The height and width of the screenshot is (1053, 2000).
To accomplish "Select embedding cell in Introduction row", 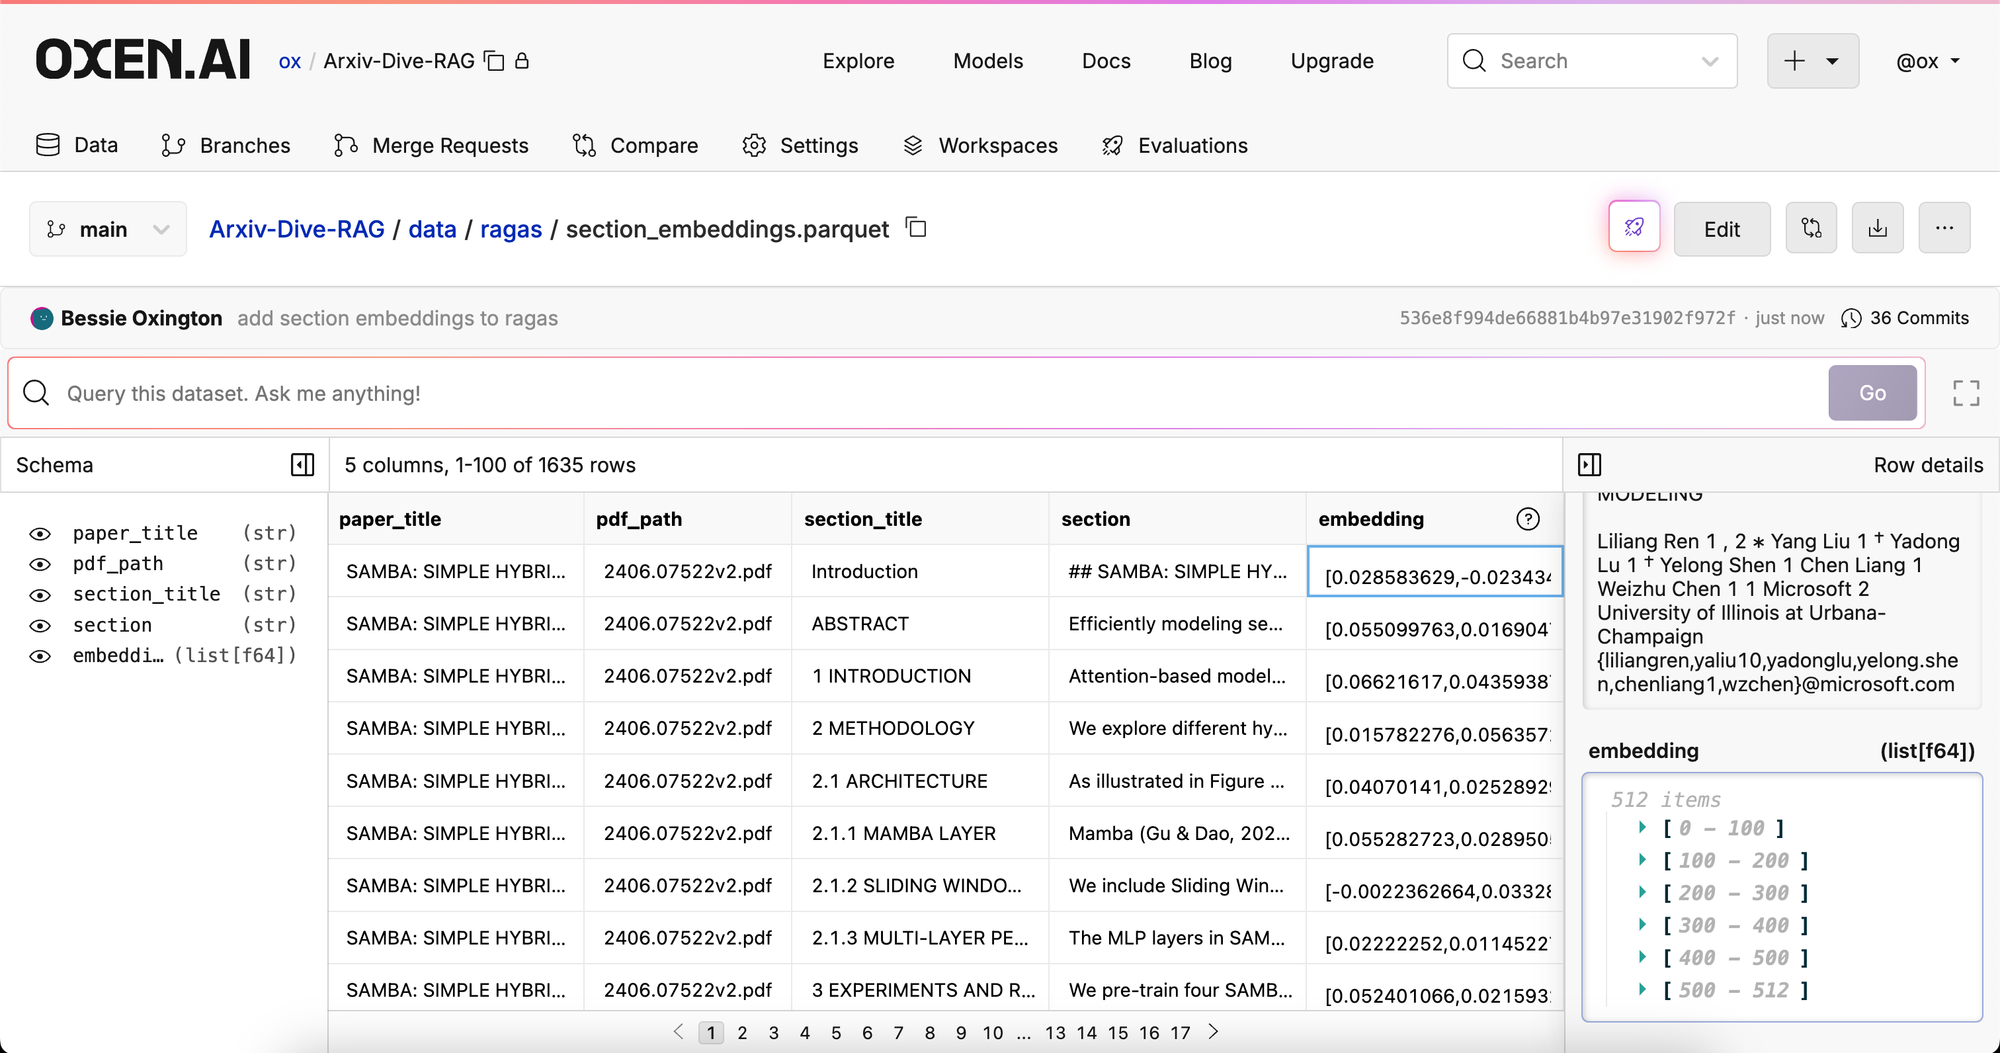I will pyautogui.click(x=1435, y=571).
